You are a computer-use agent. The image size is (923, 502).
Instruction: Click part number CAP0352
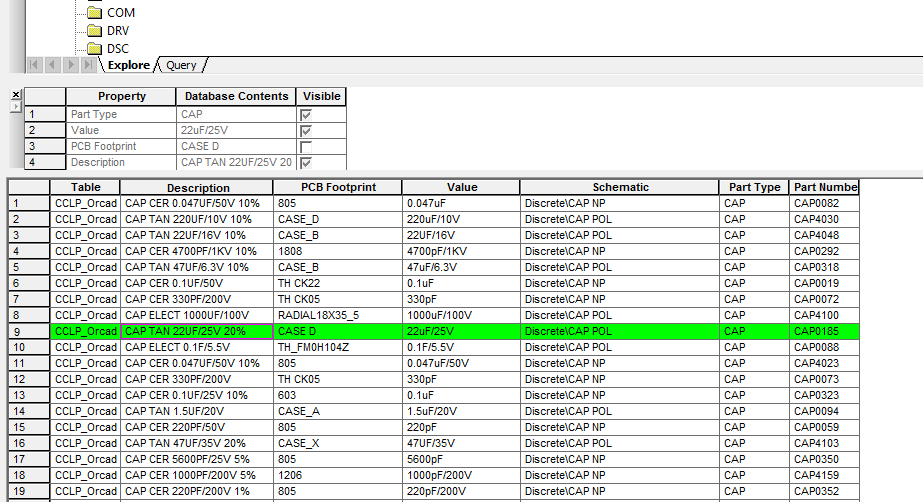coord(824,491)
